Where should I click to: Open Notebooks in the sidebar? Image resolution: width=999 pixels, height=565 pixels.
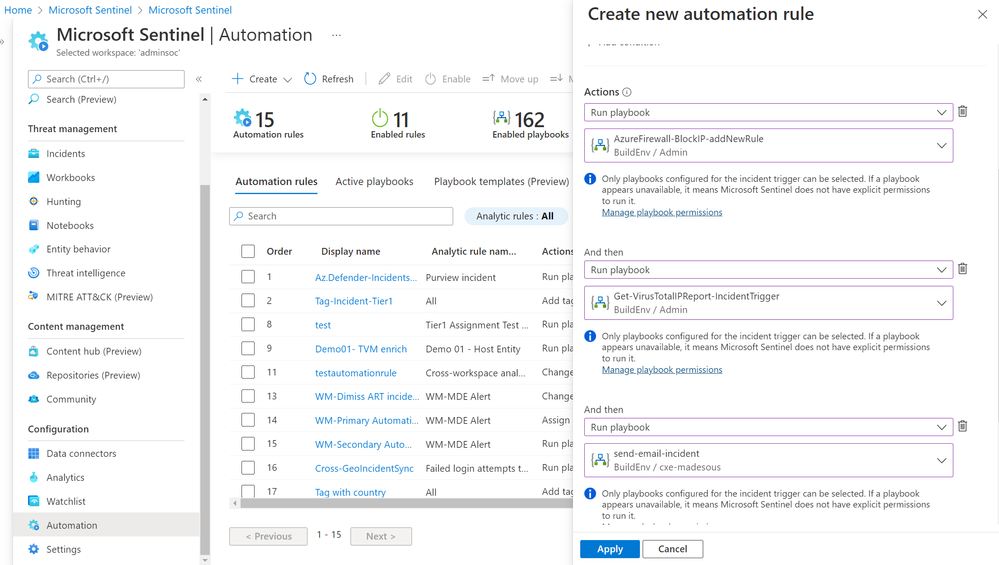pyautogui.click(x=69, y=225)
